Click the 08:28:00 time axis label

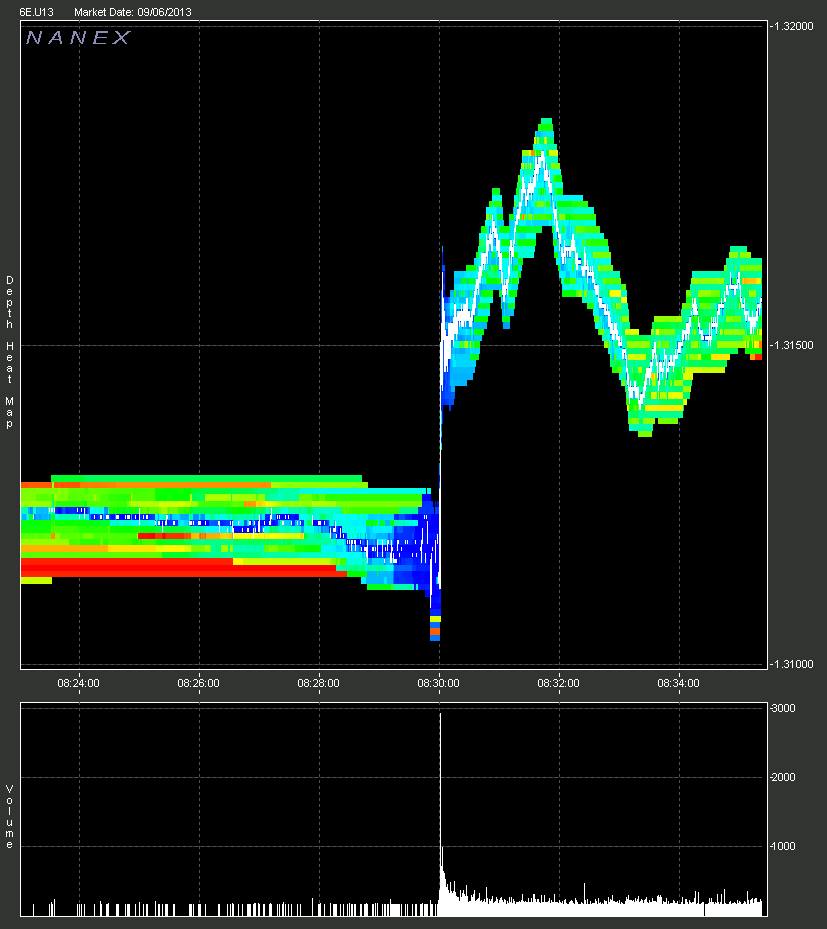click(318, 683)
